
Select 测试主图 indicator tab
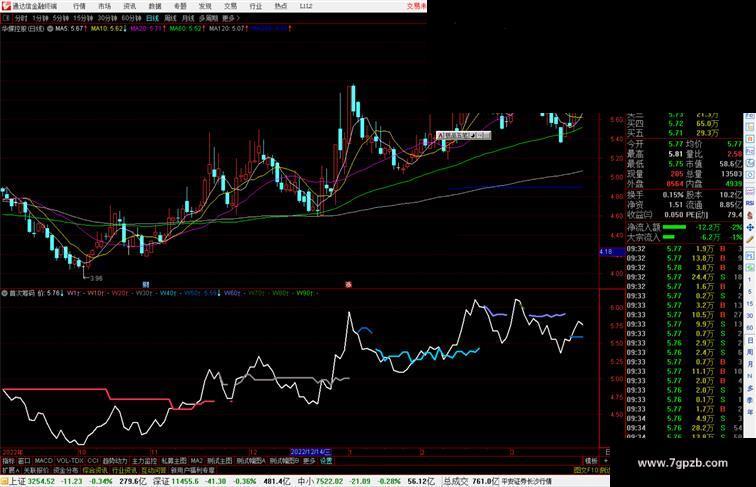tap(219, 461)
